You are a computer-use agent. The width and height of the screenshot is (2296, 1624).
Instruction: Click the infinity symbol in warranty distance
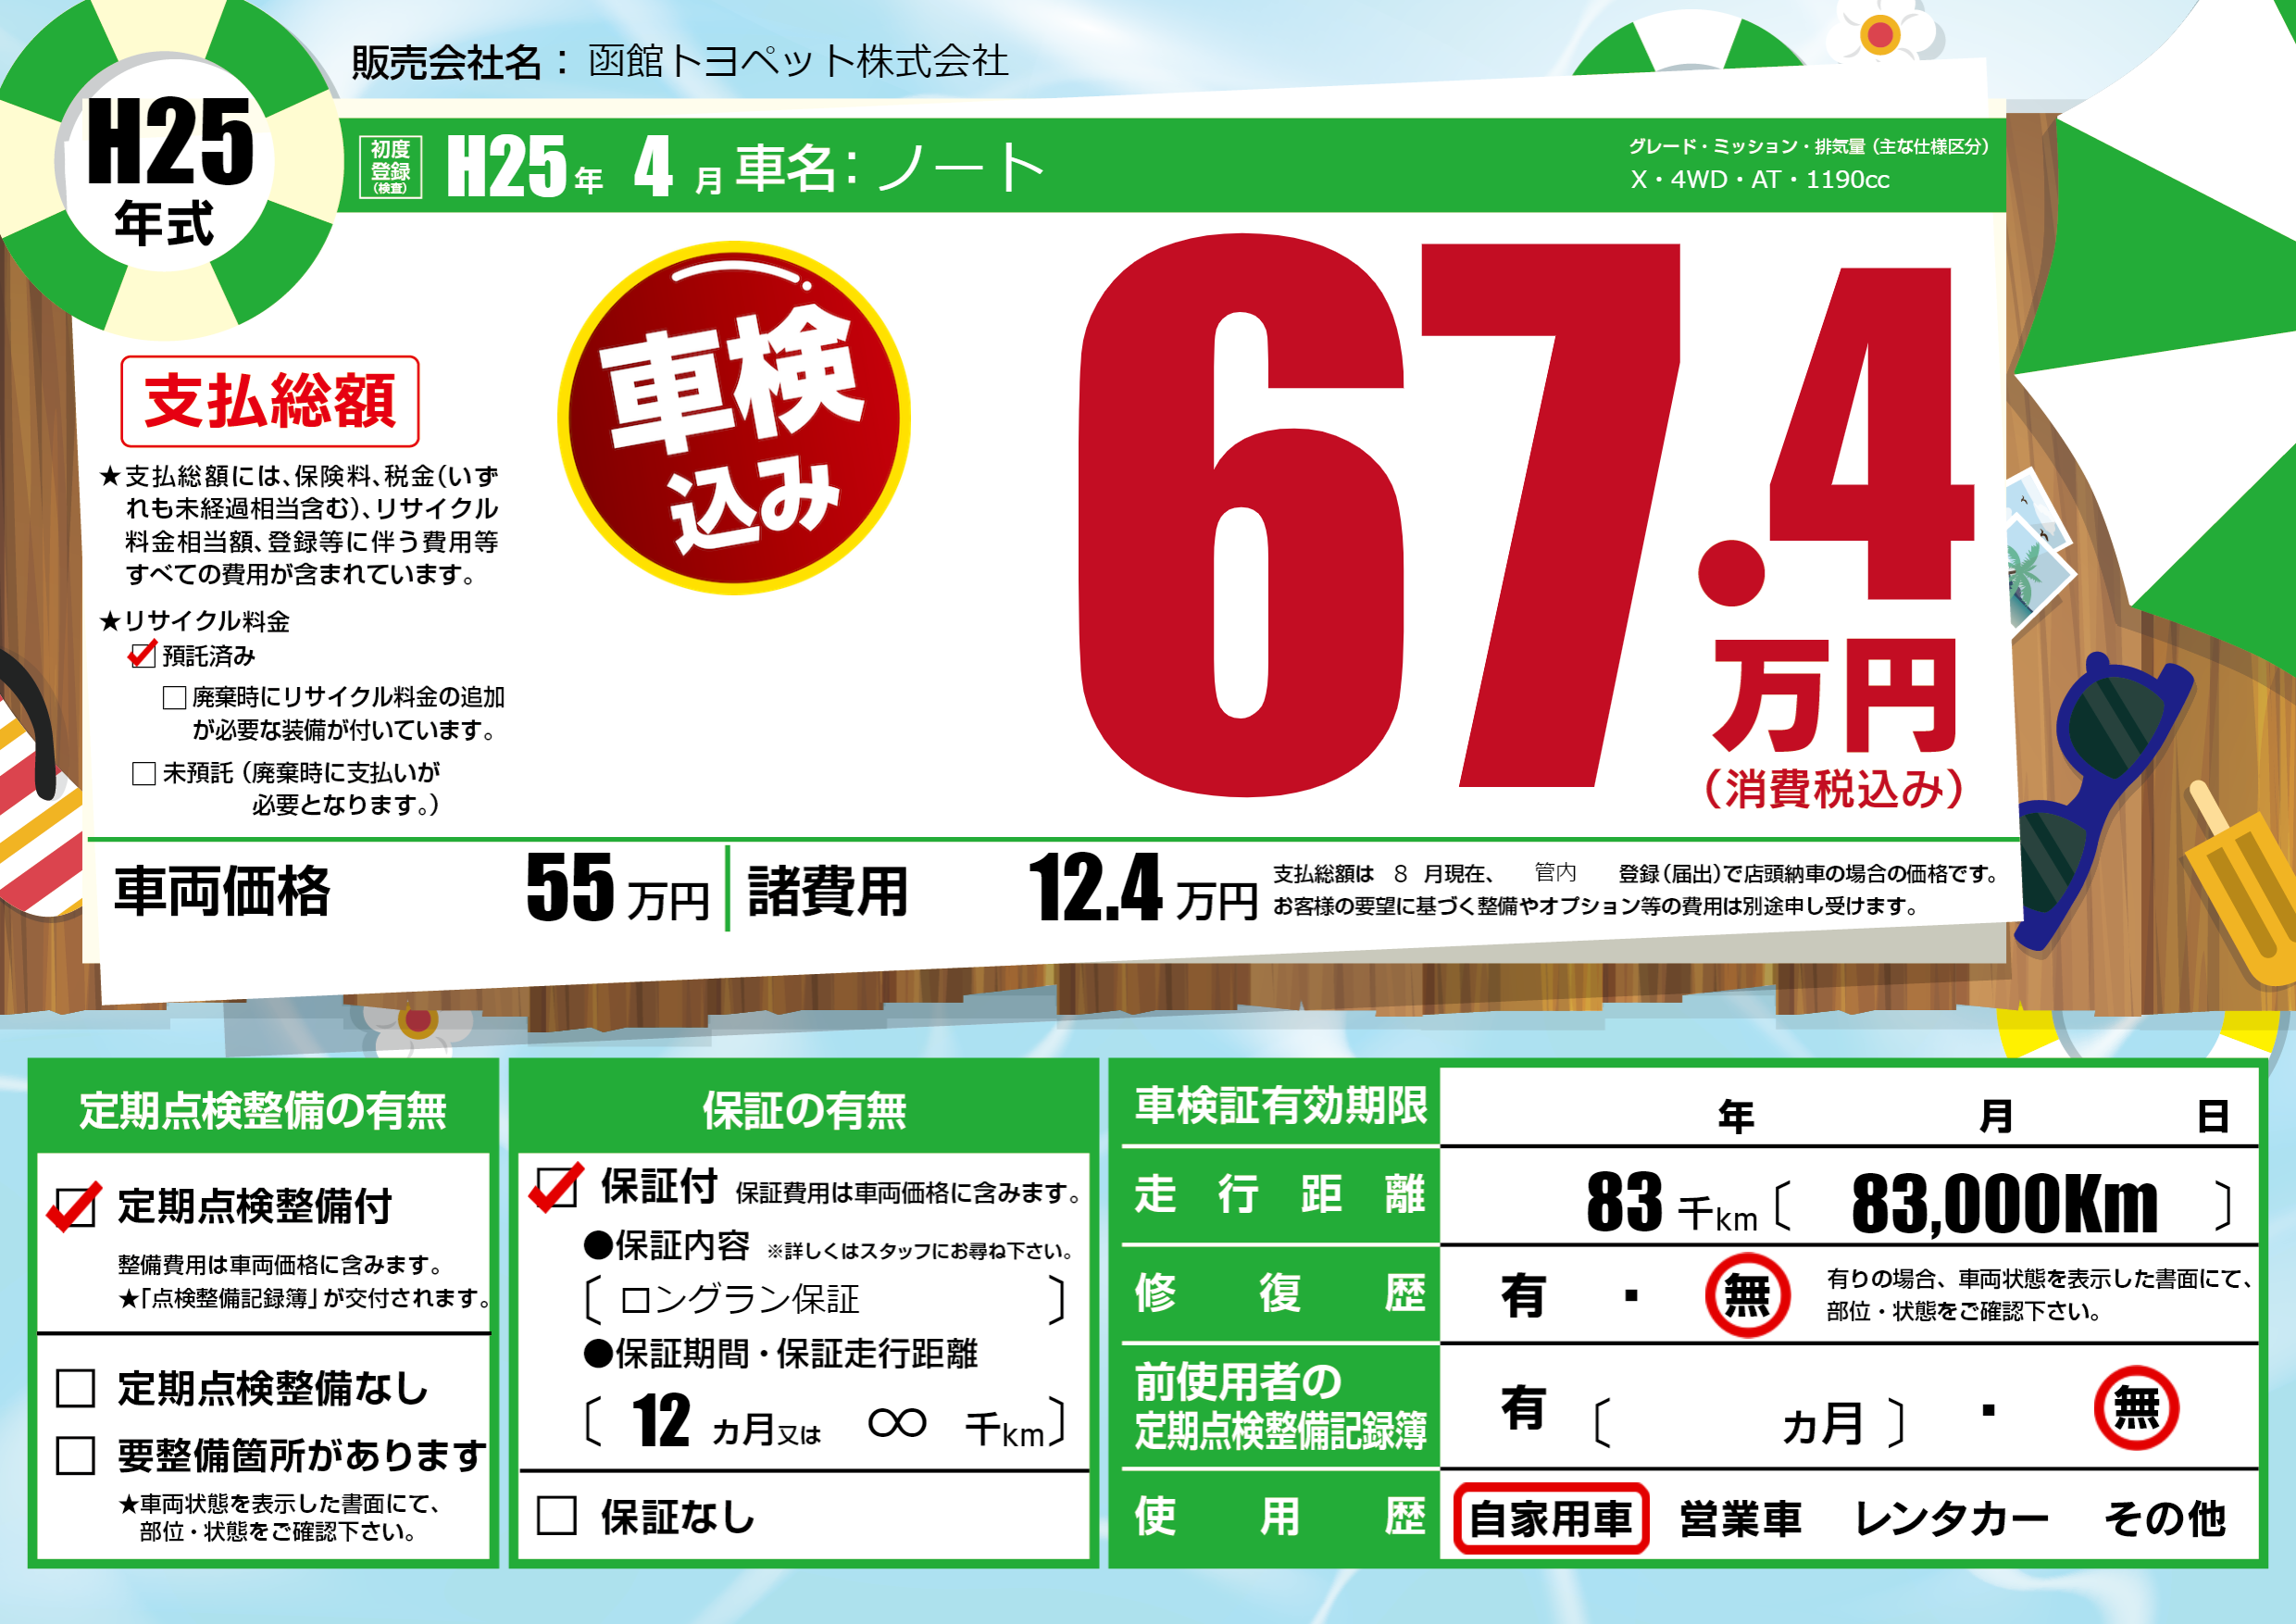click(896, 1422)
